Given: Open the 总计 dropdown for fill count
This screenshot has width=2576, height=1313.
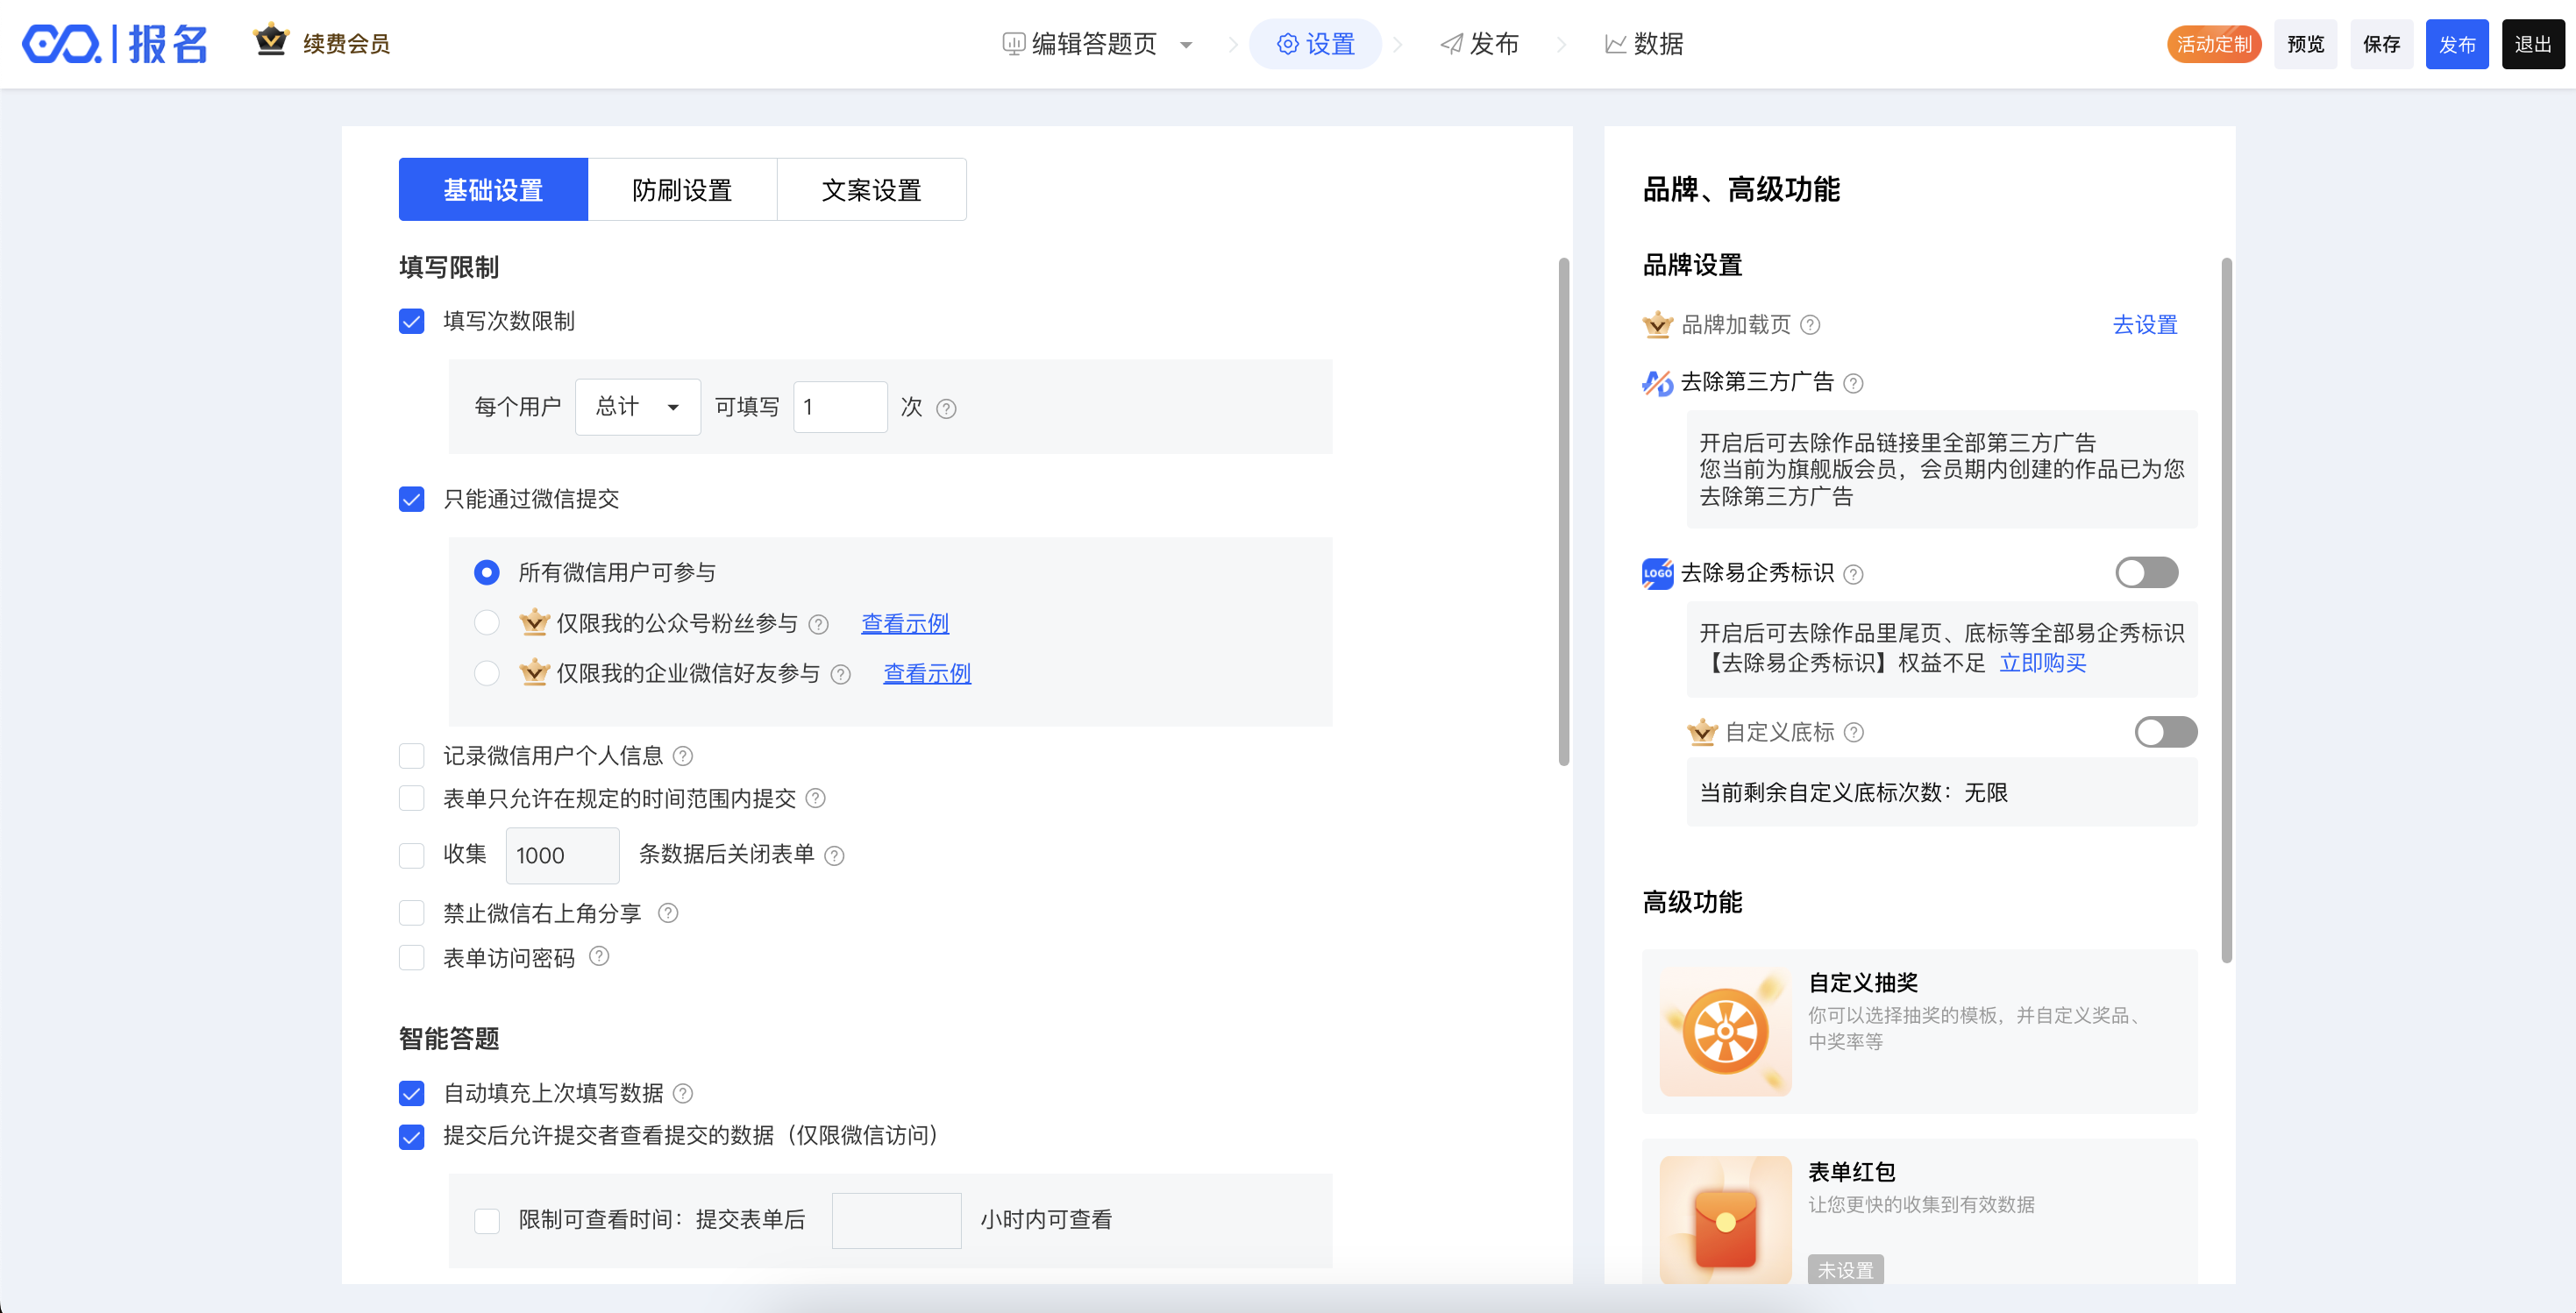Looking at the screenshot, I should click(x=638, y=407).
